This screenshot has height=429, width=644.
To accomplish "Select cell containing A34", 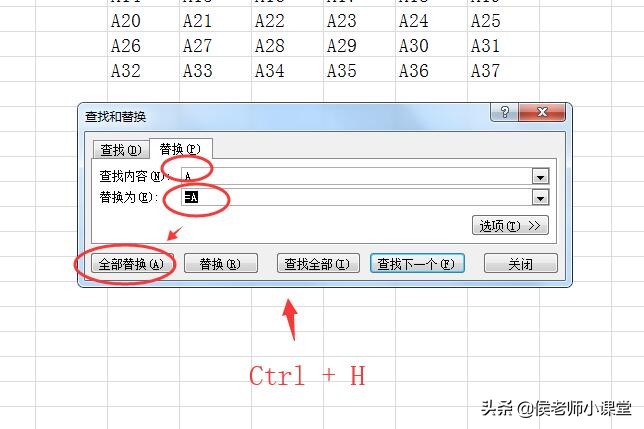I will [288, 70].
